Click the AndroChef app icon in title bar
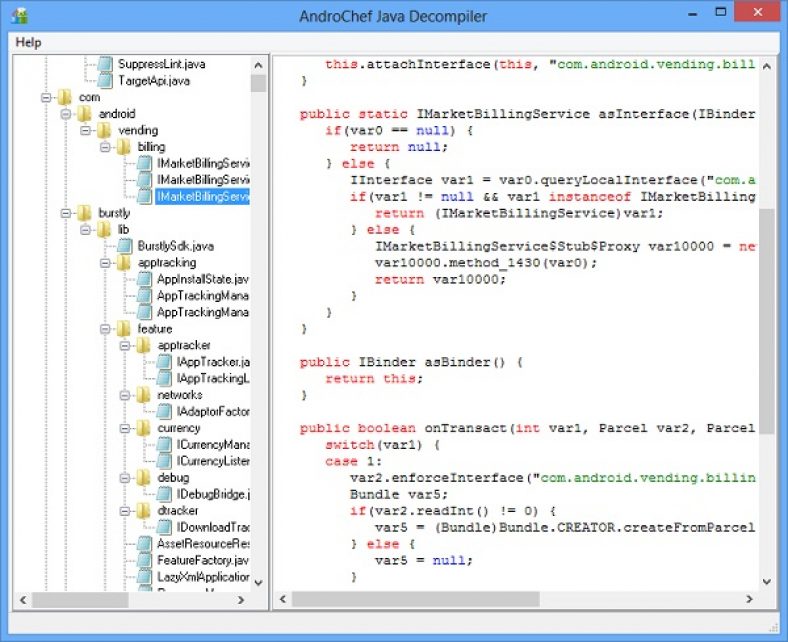 (x=19, y=17)
